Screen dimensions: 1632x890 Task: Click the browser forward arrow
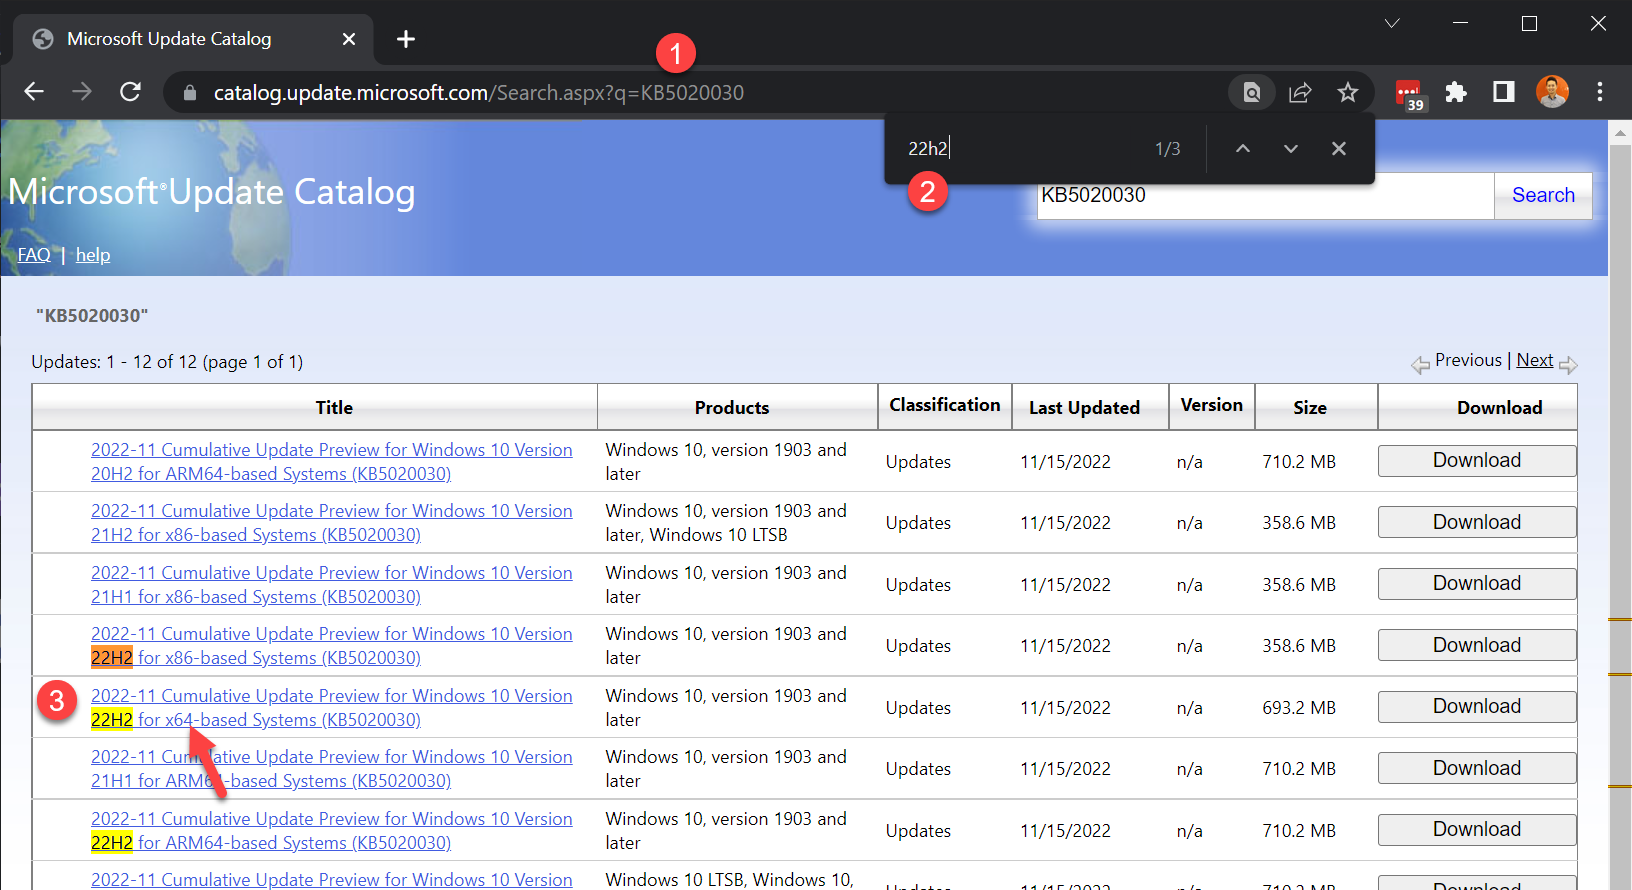tap(82, 92)
